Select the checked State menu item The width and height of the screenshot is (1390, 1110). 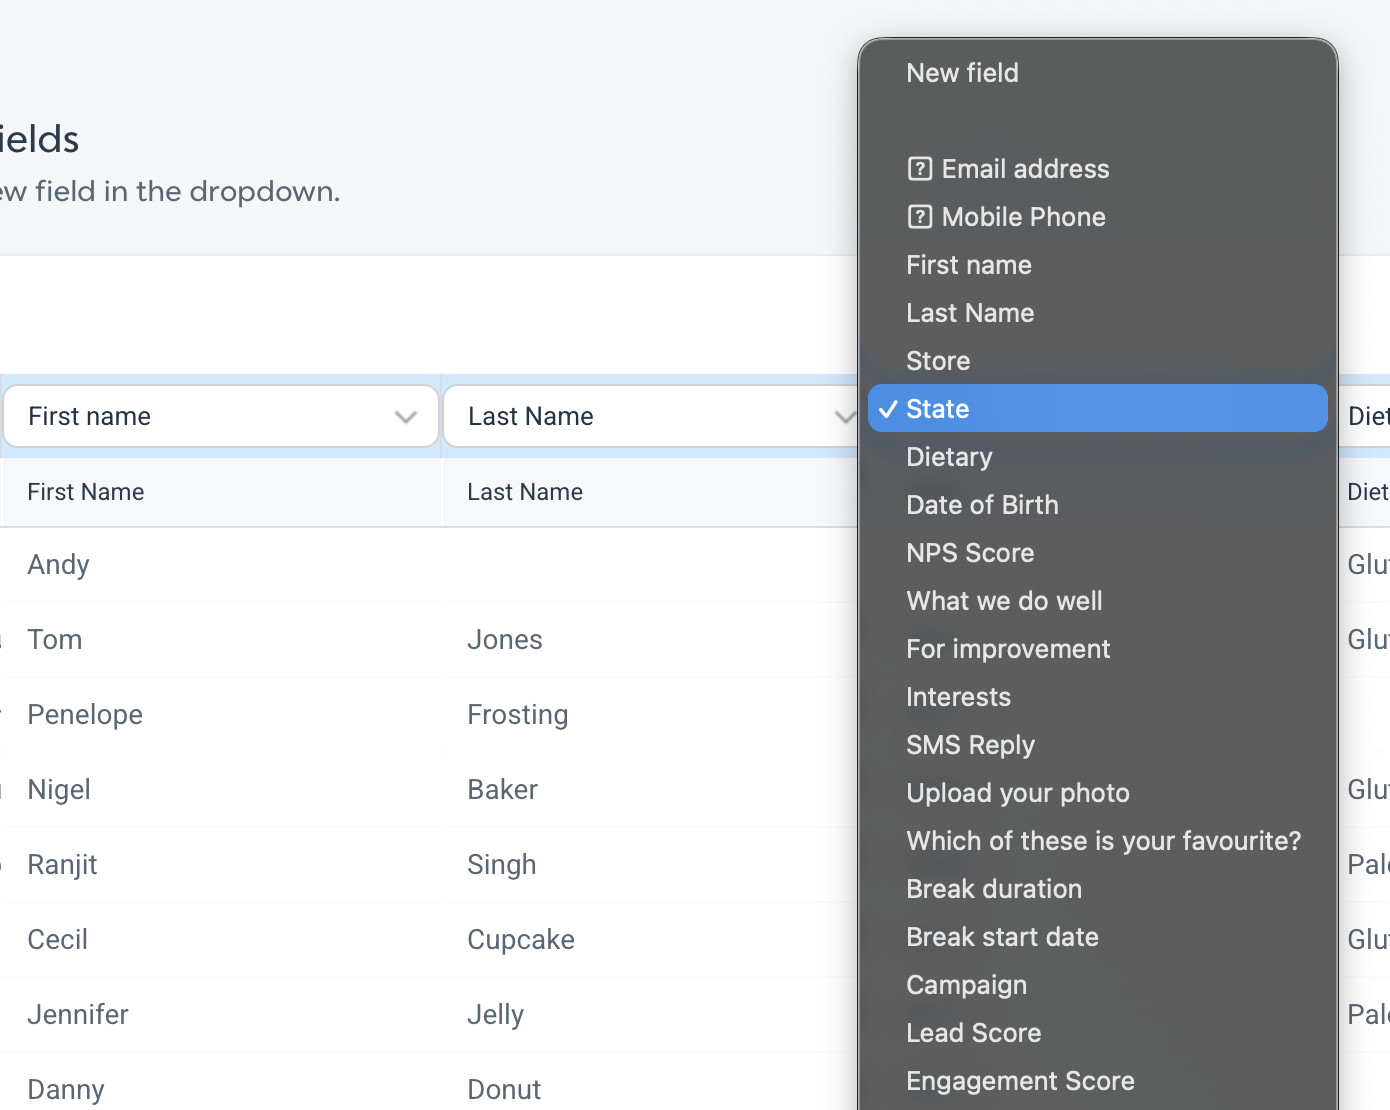1097,409
